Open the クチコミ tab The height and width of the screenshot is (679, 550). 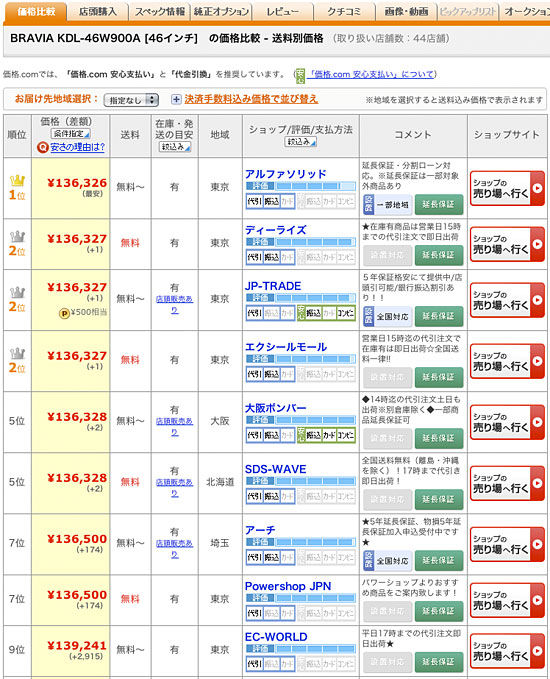pos(344,12)
